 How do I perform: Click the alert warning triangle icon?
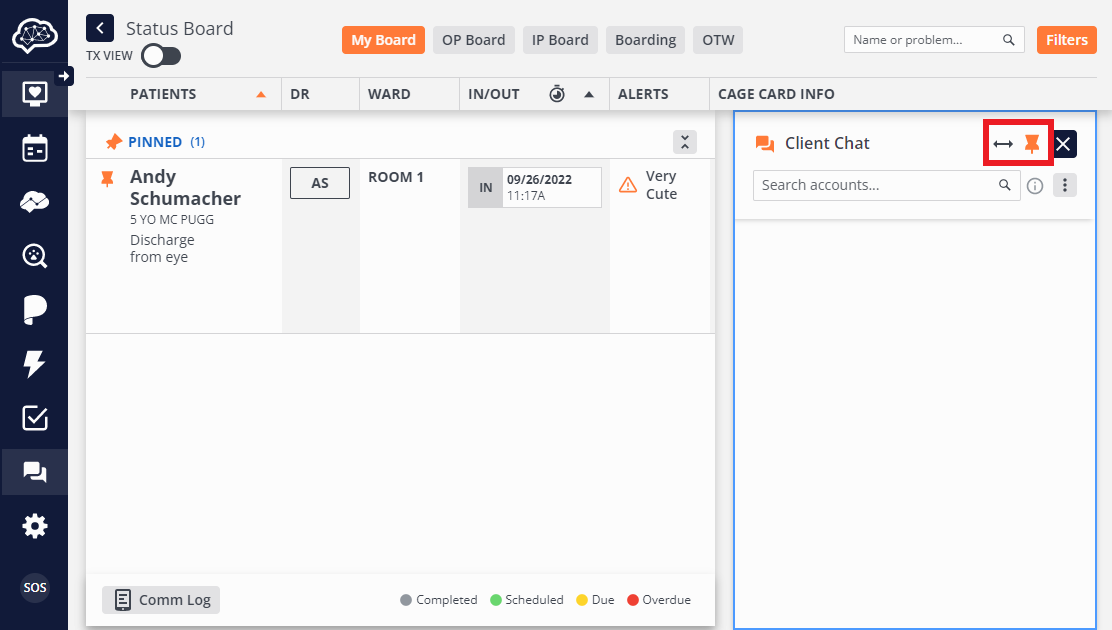[x=628, y=185]
